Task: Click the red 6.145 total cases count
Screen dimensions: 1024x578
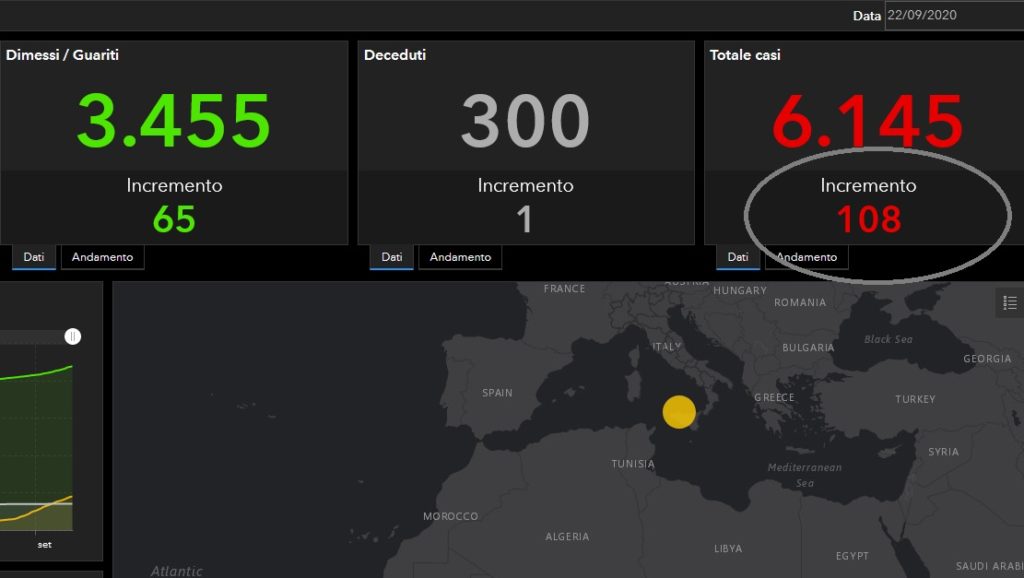Action: click(x=867, y=122)
